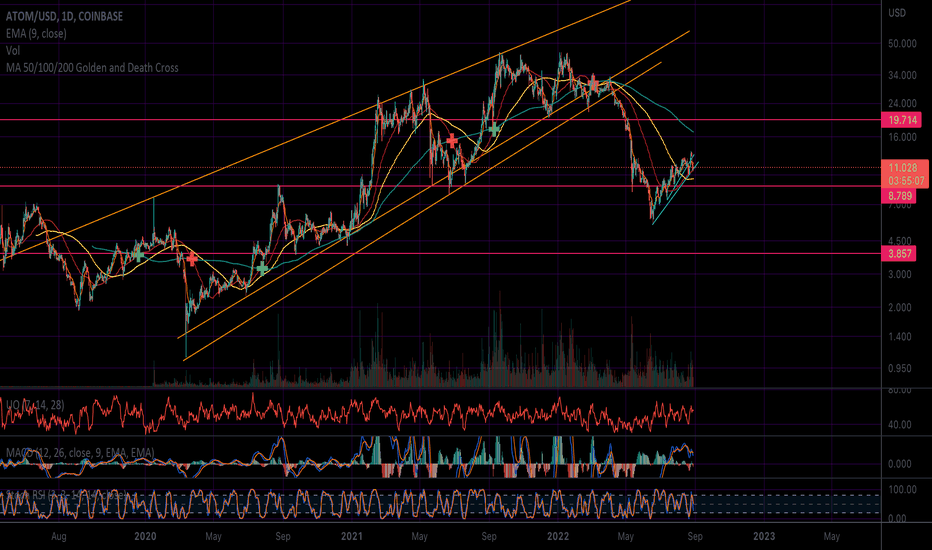Image resolution: width=932 pixels, height=550 pixels.
Task: Click the current price tag 11.028
Action: (x=903, y=168)
